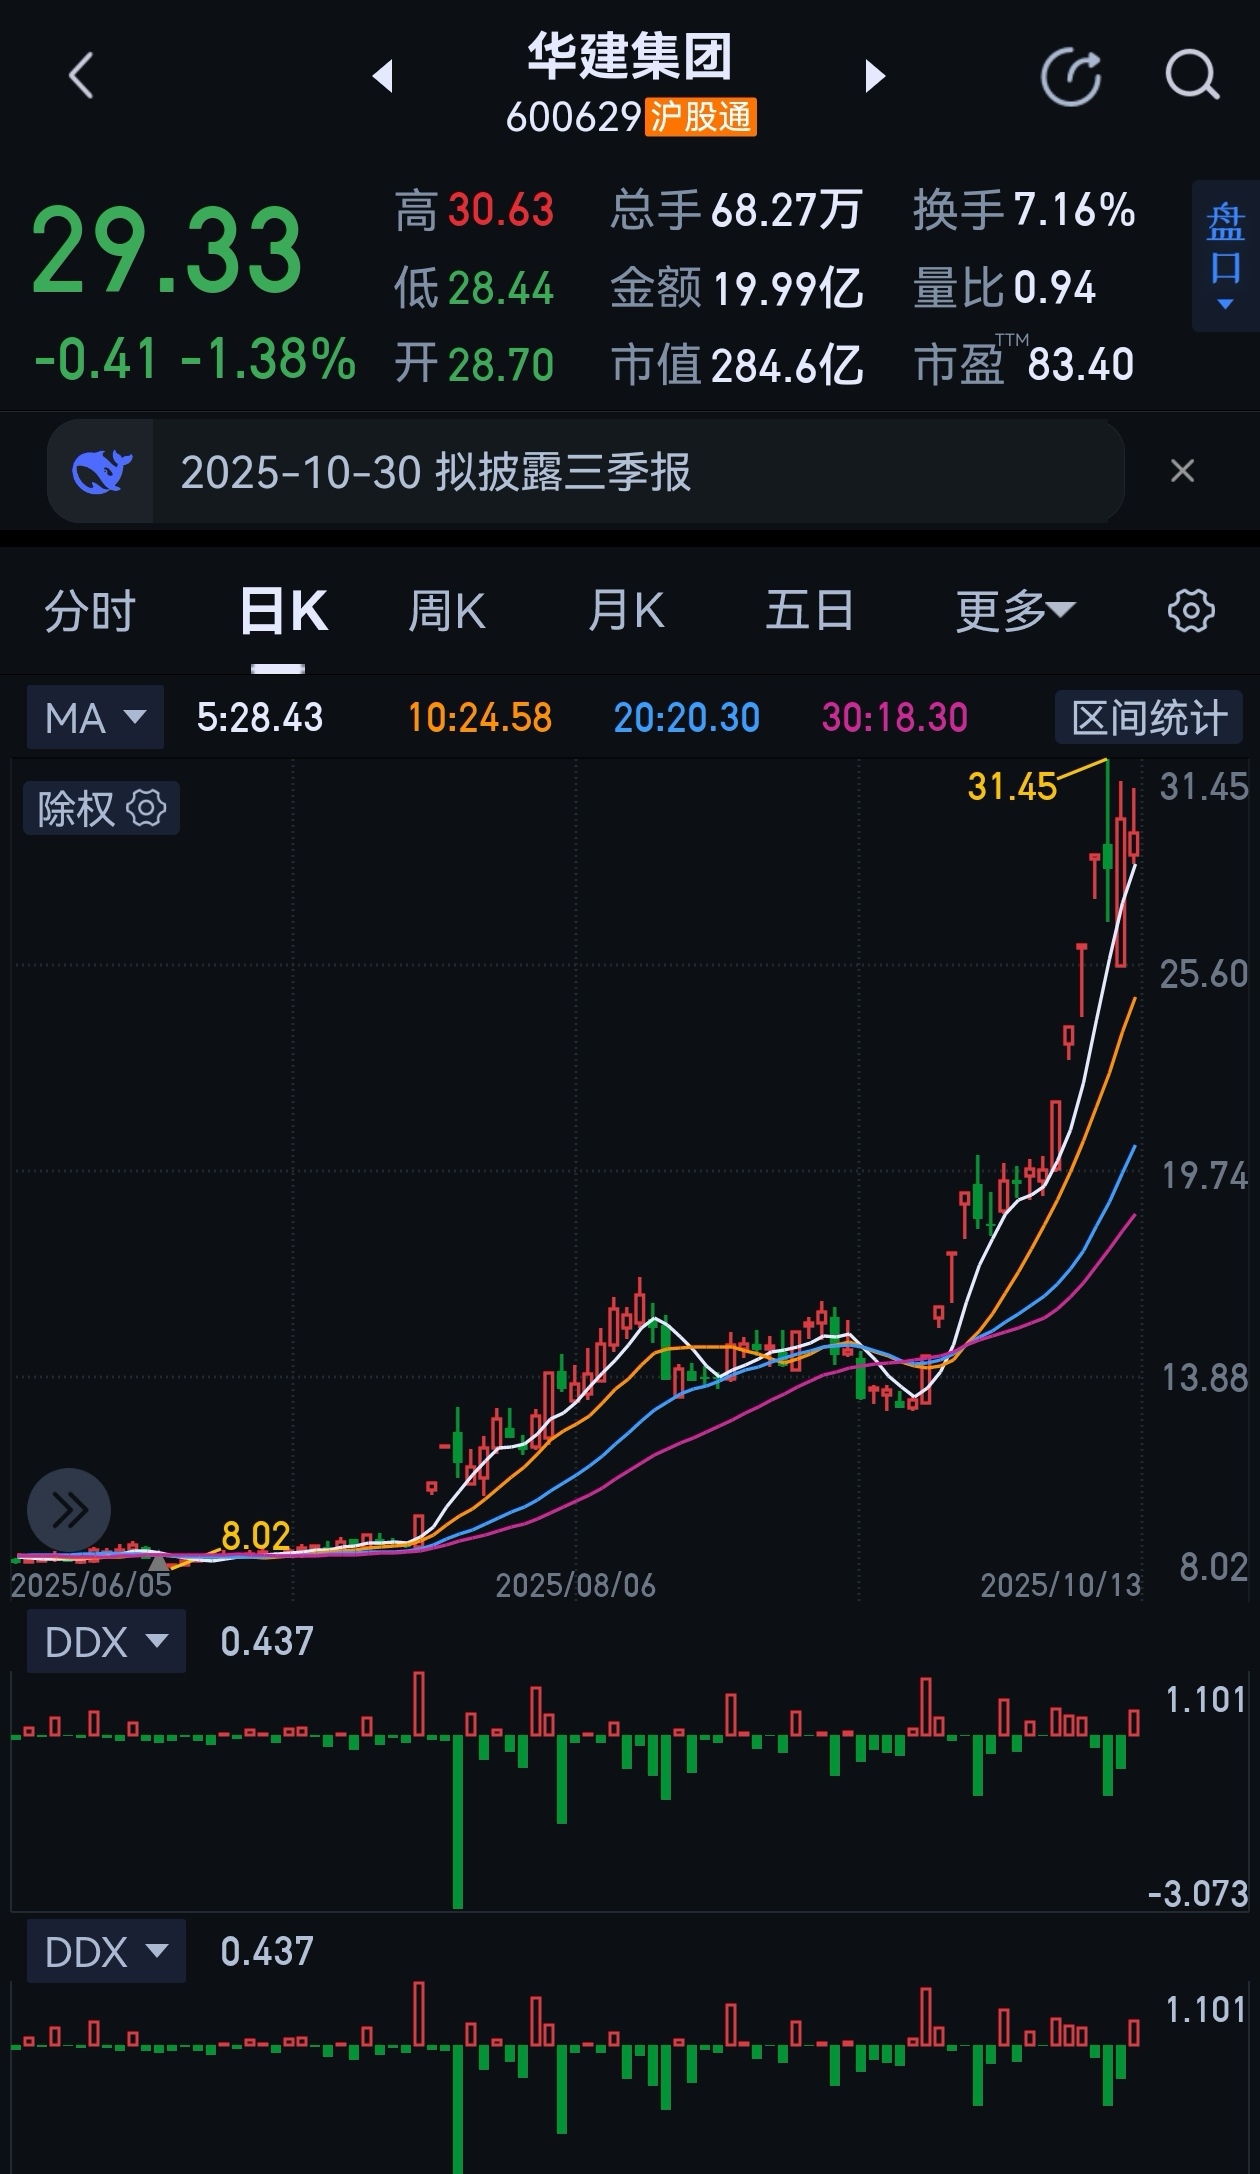Open the first DDX indicator dropdown
The height and width of the screenshot is (2174, 1260).
coord(105,1642)
